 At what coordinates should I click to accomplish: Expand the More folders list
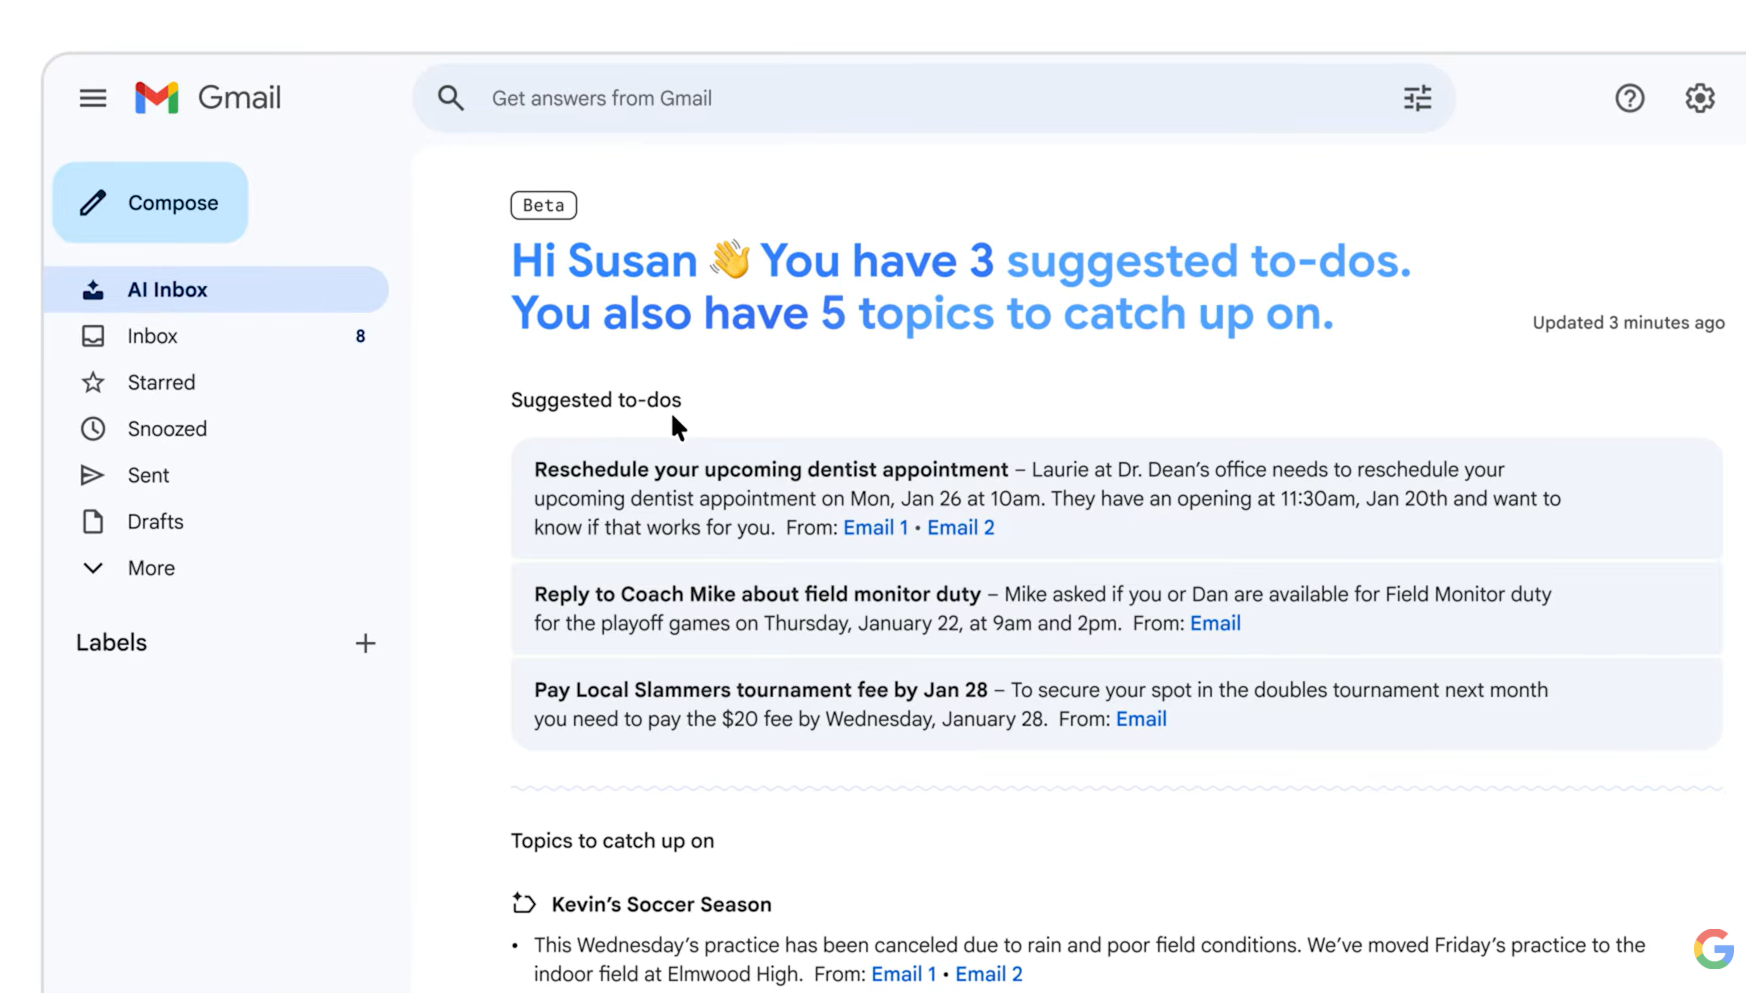(x=150, y=568)
